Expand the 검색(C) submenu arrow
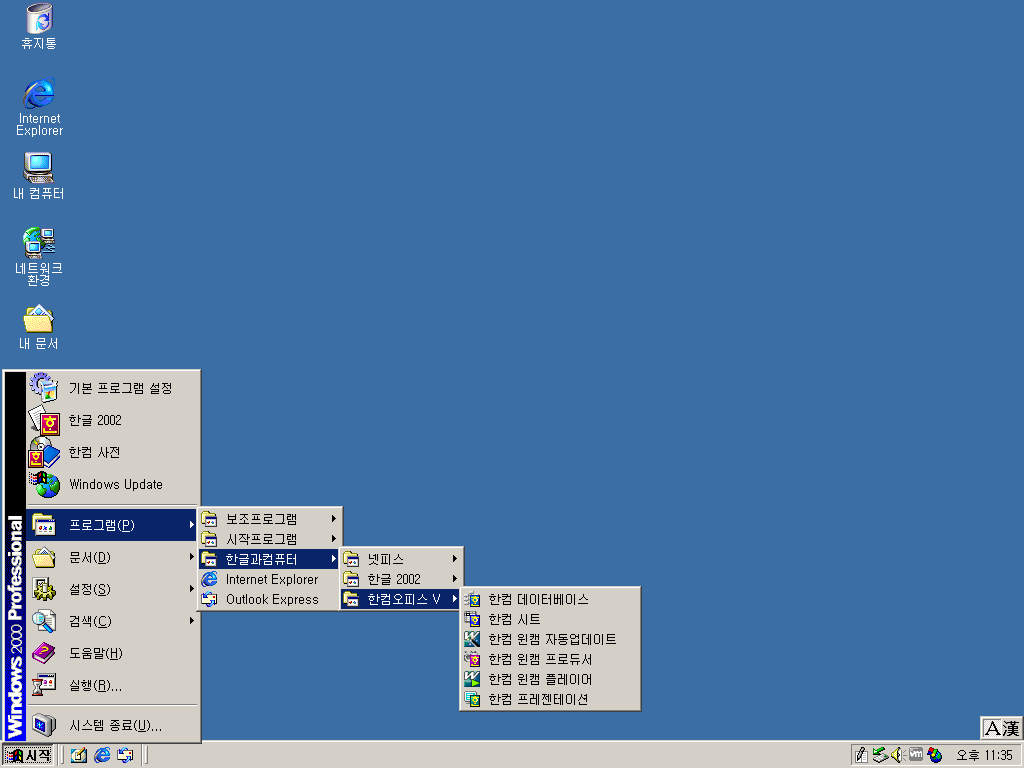 click(191, 621)
